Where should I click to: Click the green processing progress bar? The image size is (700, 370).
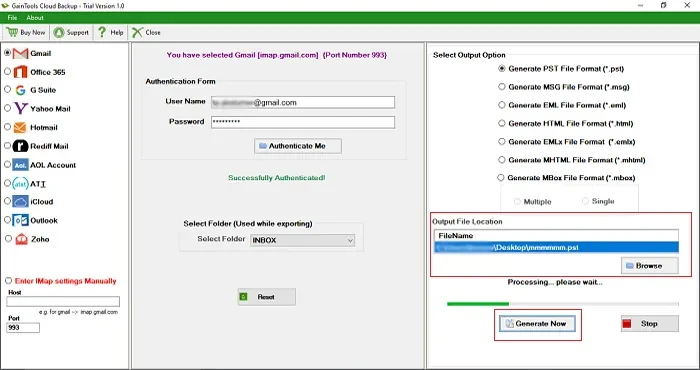pyautogui.click(x=562, y=304)
